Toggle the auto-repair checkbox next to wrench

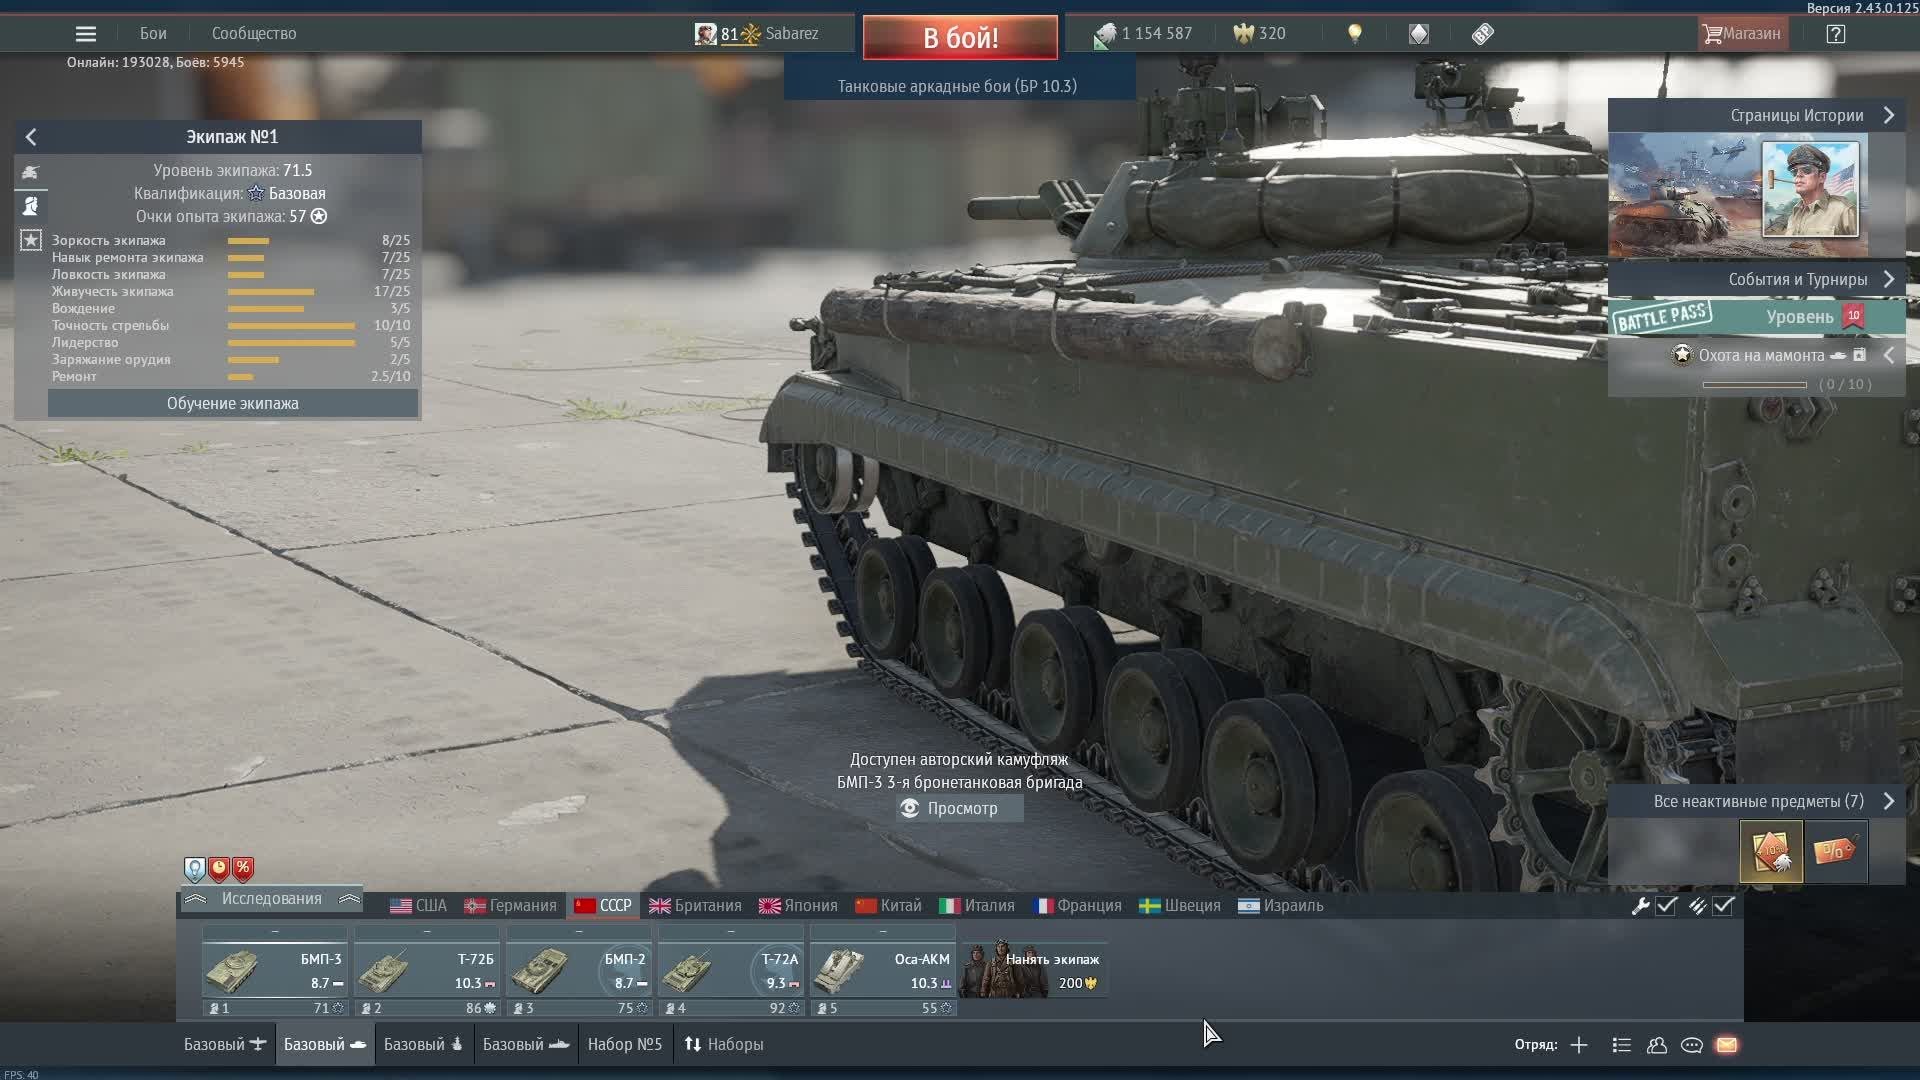click(1666, 906)
